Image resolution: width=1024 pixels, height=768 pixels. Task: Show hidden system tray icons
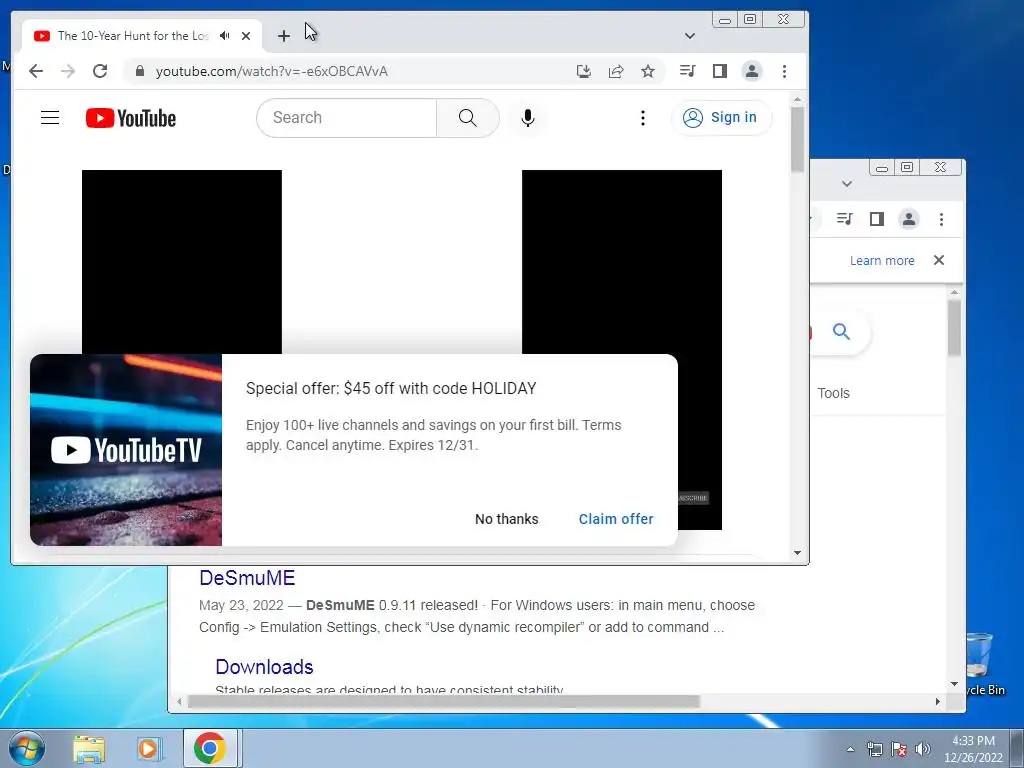click(x=850, y=749)
